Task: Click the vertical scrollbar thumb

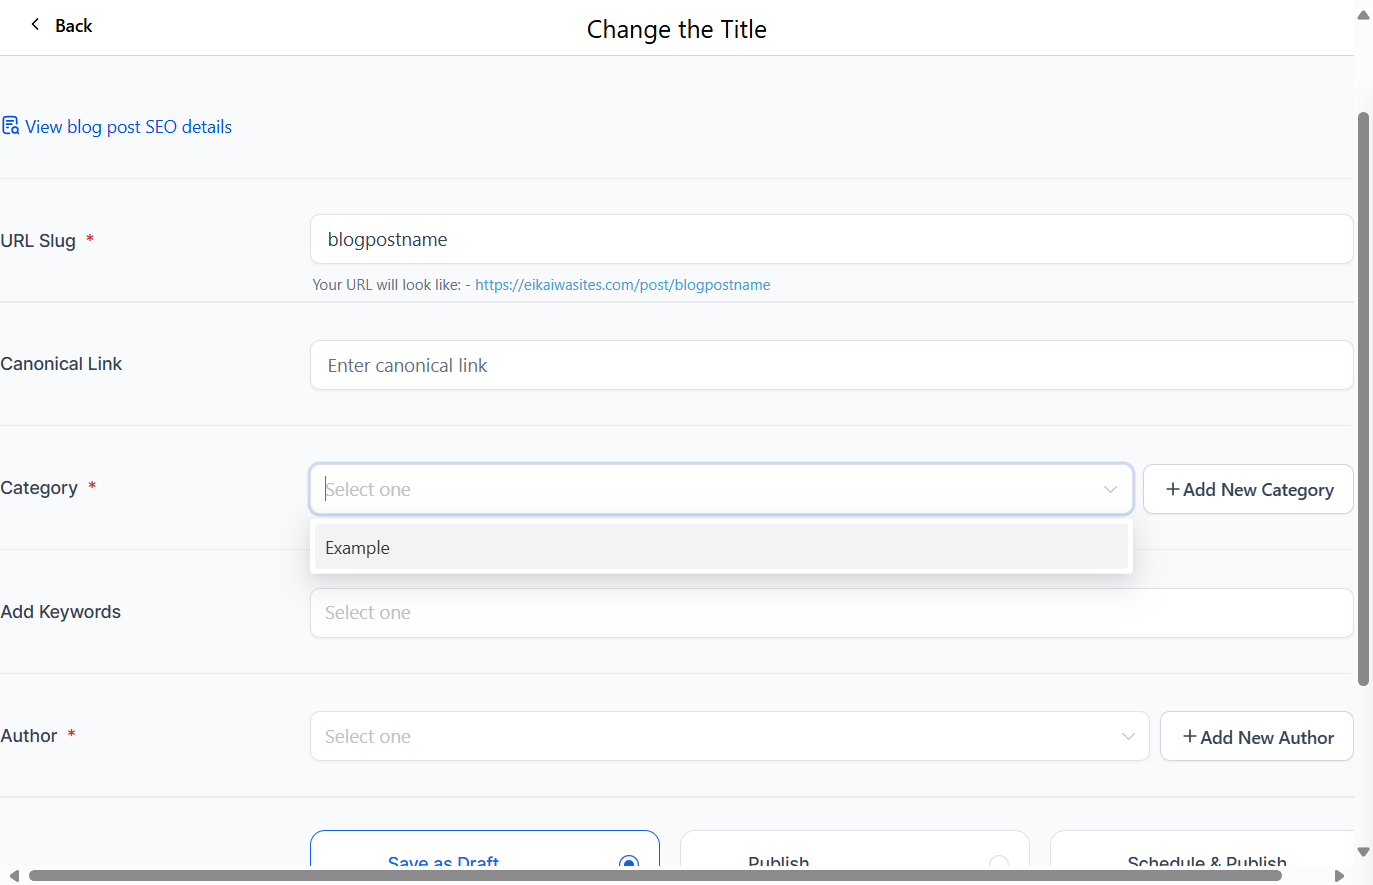Action: tap(1363, 399)
